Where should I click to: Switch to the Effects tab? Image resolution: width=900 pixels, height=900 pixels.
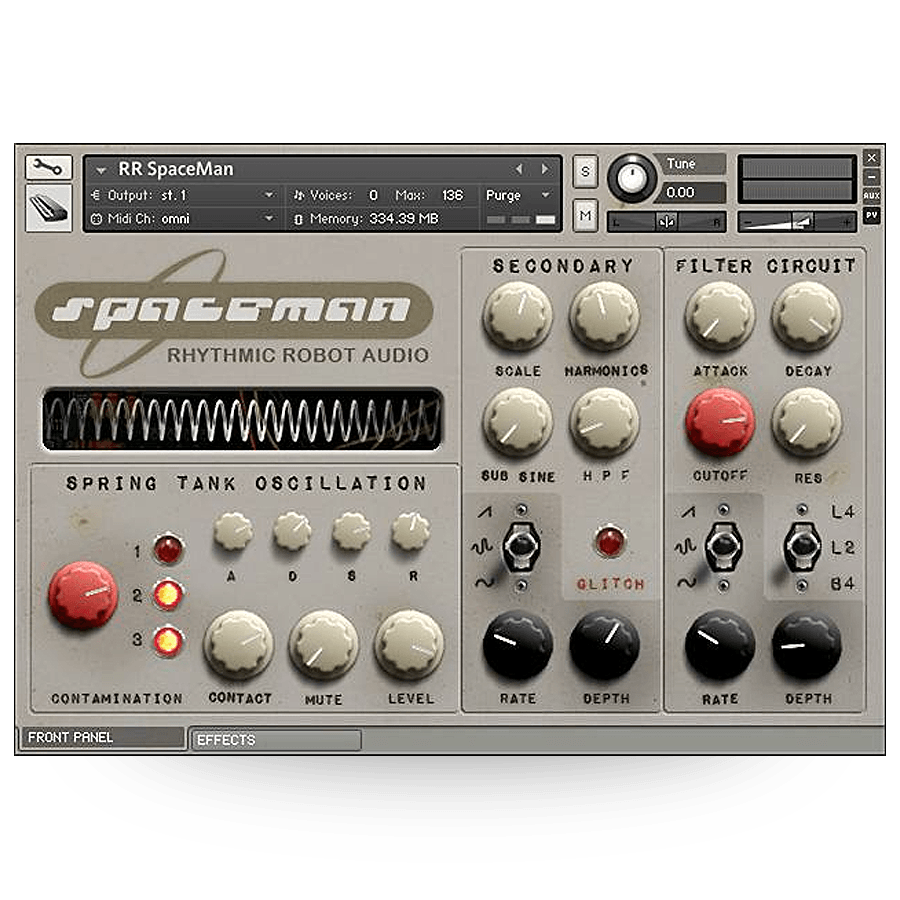click(276, 740)
